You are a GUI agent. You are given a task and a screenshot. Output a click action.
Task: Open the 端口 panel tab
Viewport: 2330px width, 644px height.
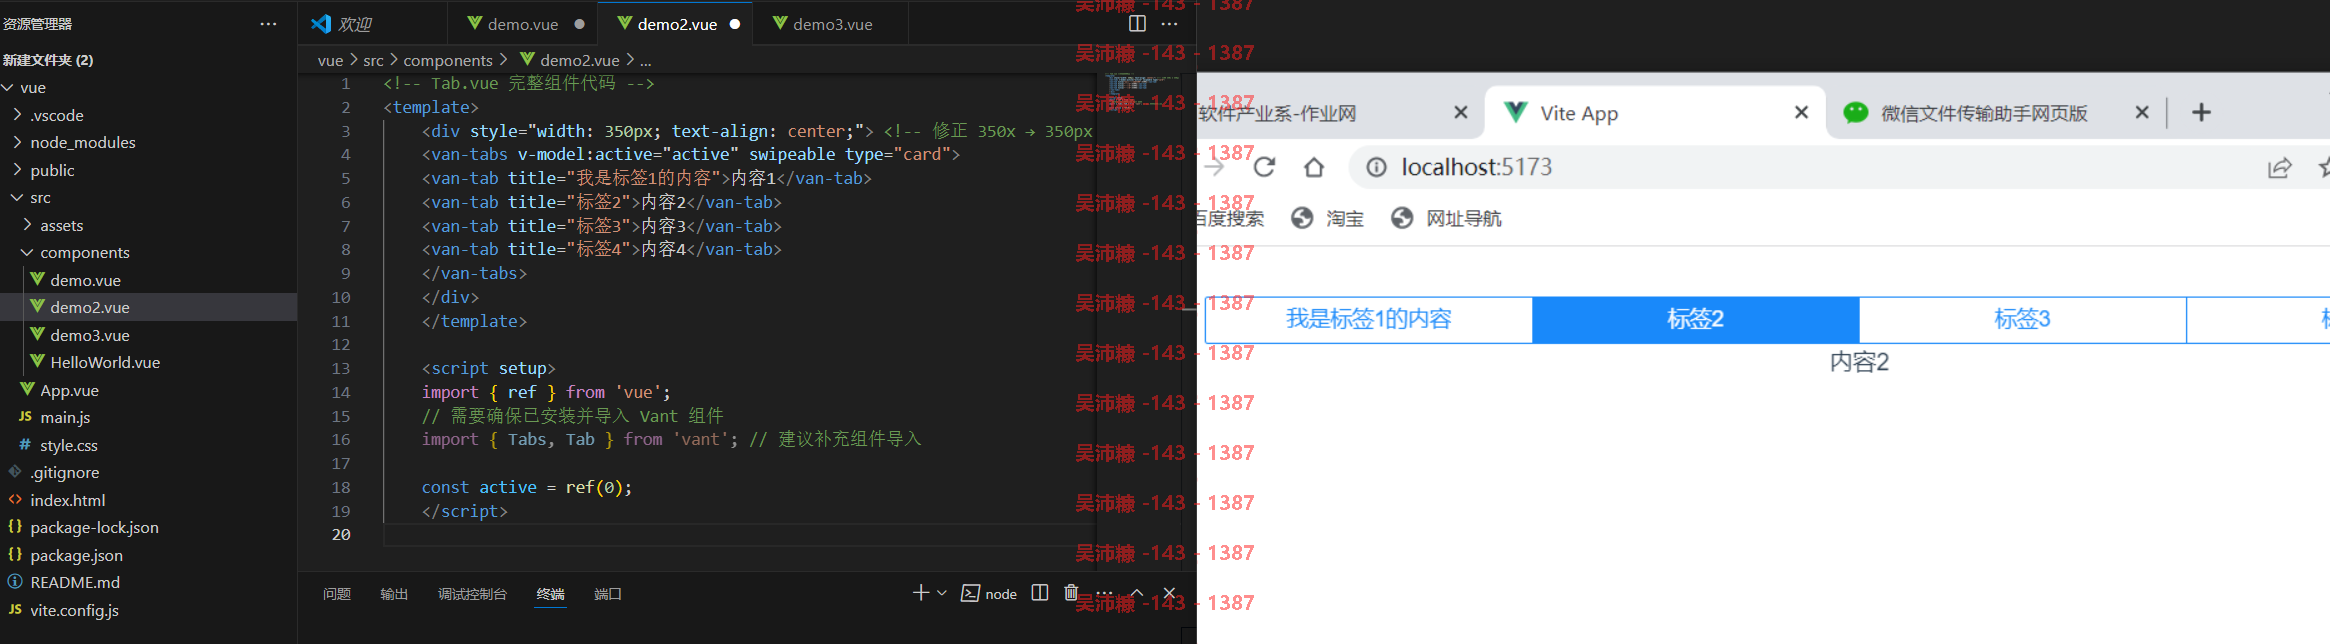coord(608,594)
